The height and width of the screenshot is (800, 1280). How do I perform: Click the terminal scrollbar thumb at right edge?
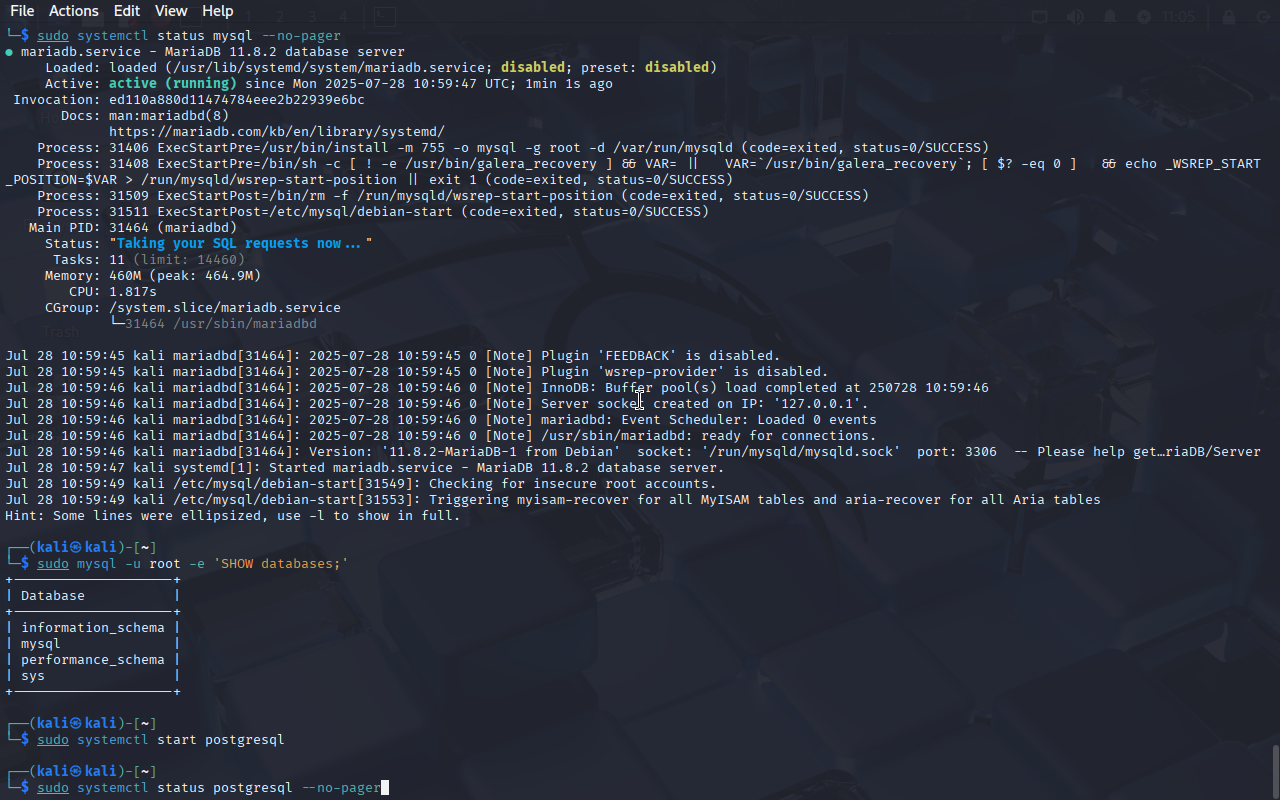coord(1275,771)
